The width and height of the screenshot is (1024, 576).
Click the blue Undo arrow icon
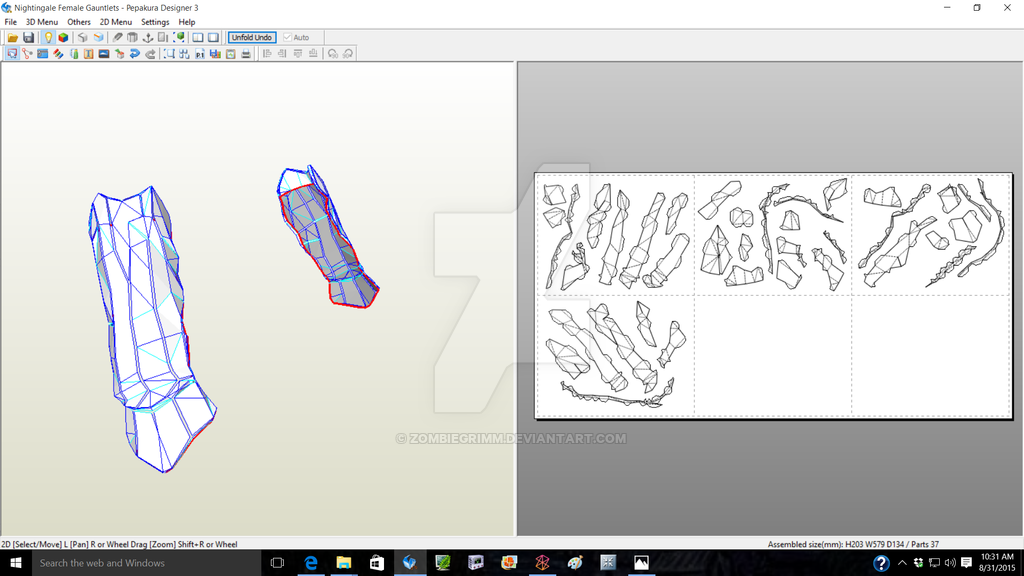coord(135,54)
